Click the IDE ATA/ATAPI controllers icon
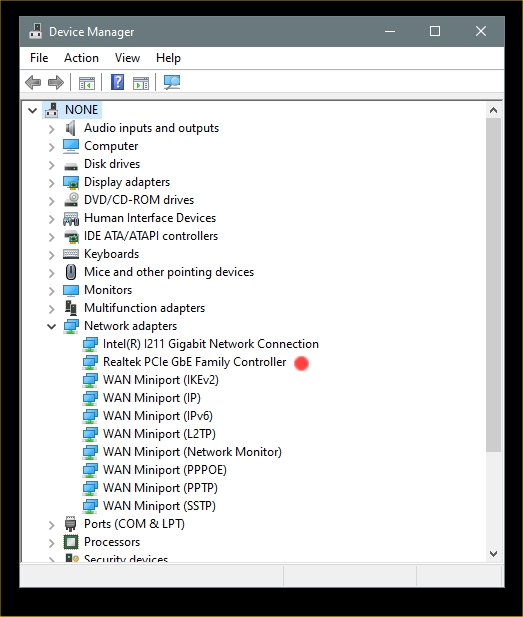 (71, 236)
